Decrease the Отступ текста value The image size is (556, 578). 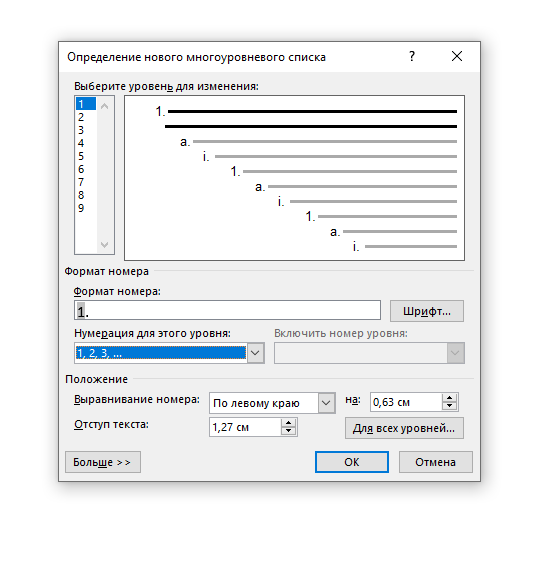[288, 431]
